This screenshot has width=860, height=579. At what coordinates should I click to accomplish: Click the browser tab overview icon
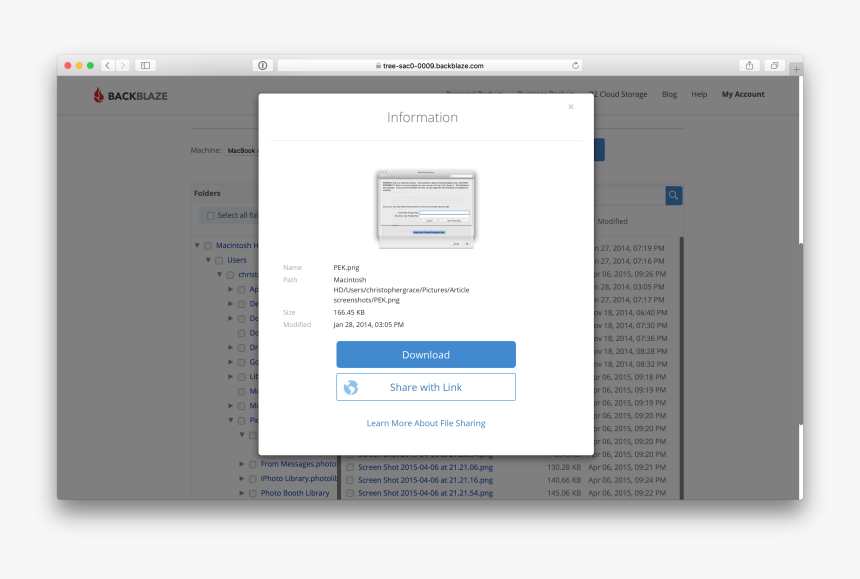[x=774, y=64]
